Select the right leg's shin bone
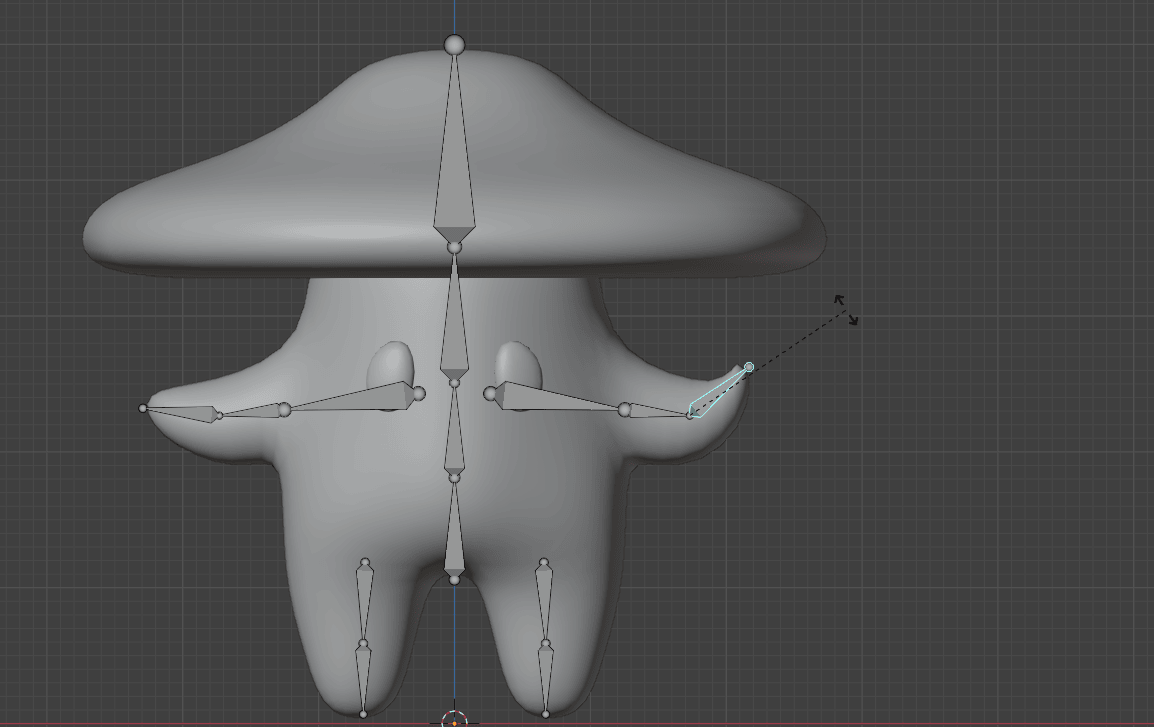This screenshot has width=1154, height=727. [545, 680]
